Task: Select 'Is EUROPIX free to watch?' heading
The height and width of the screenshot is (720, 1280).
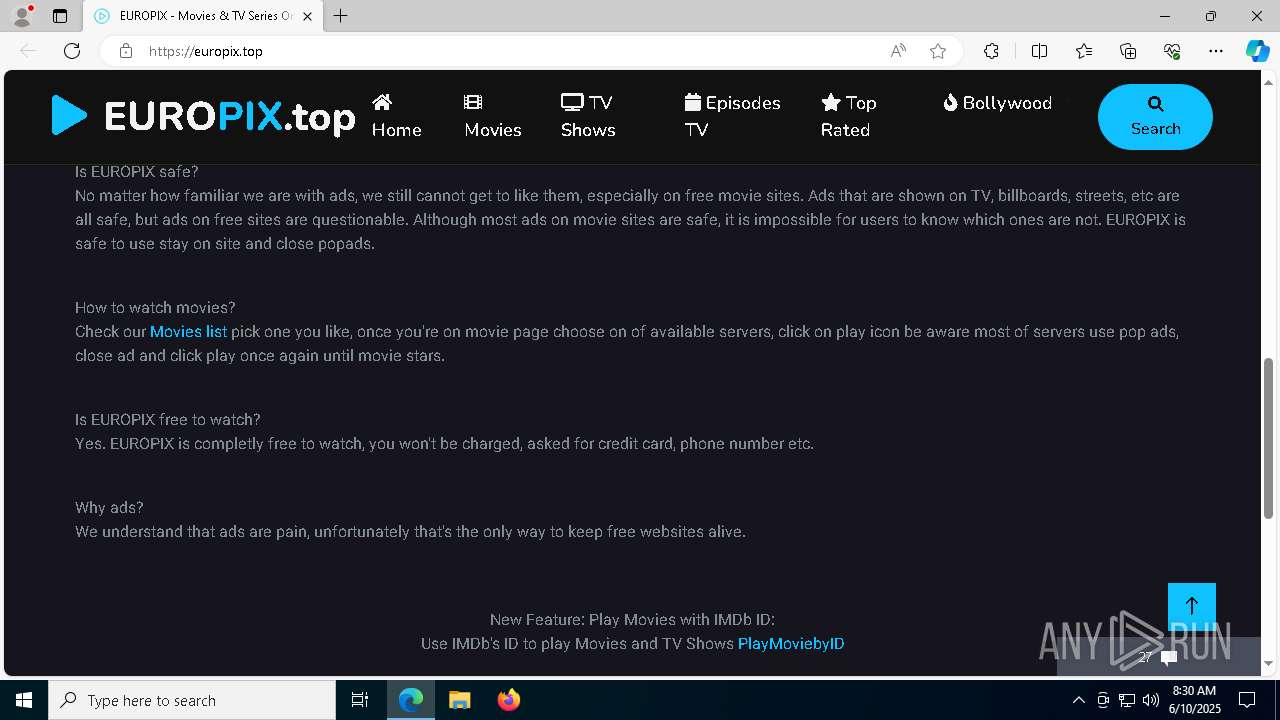Action: [x=168, y=419]
